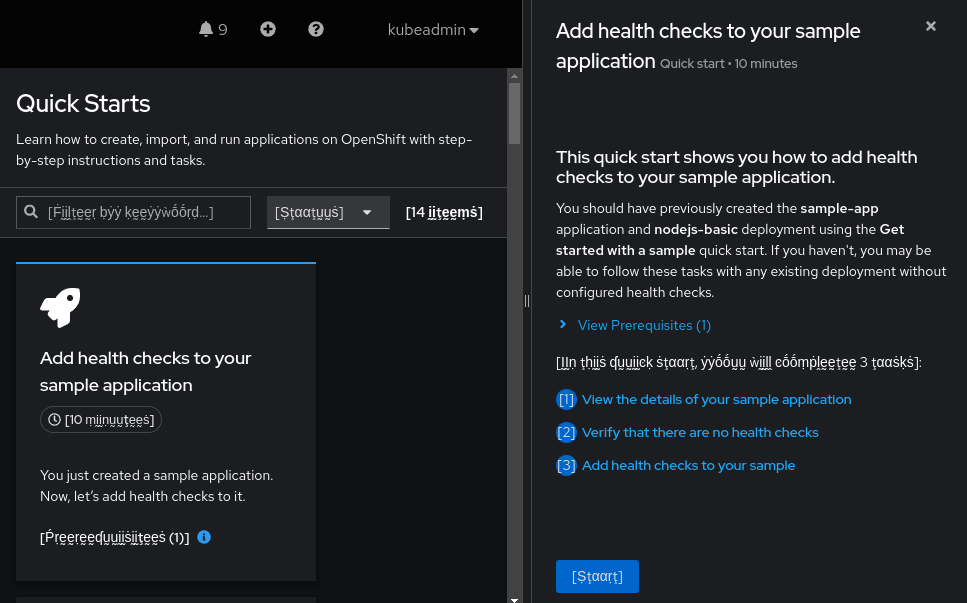Open task 2 Verify no health checks
Screen dimensions: 967x603
coord(700,433)
